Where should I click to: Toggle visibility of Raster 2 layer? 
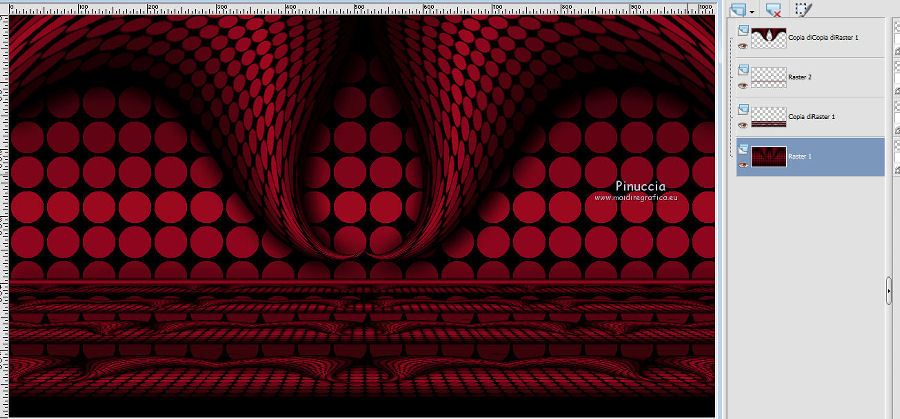point(743,86)
